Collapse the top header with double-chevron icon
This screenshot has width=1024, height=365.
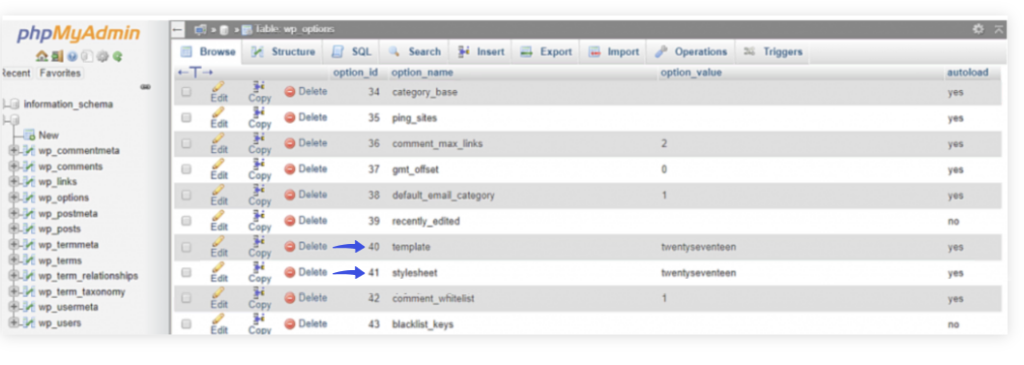click(x=999, y=29)
